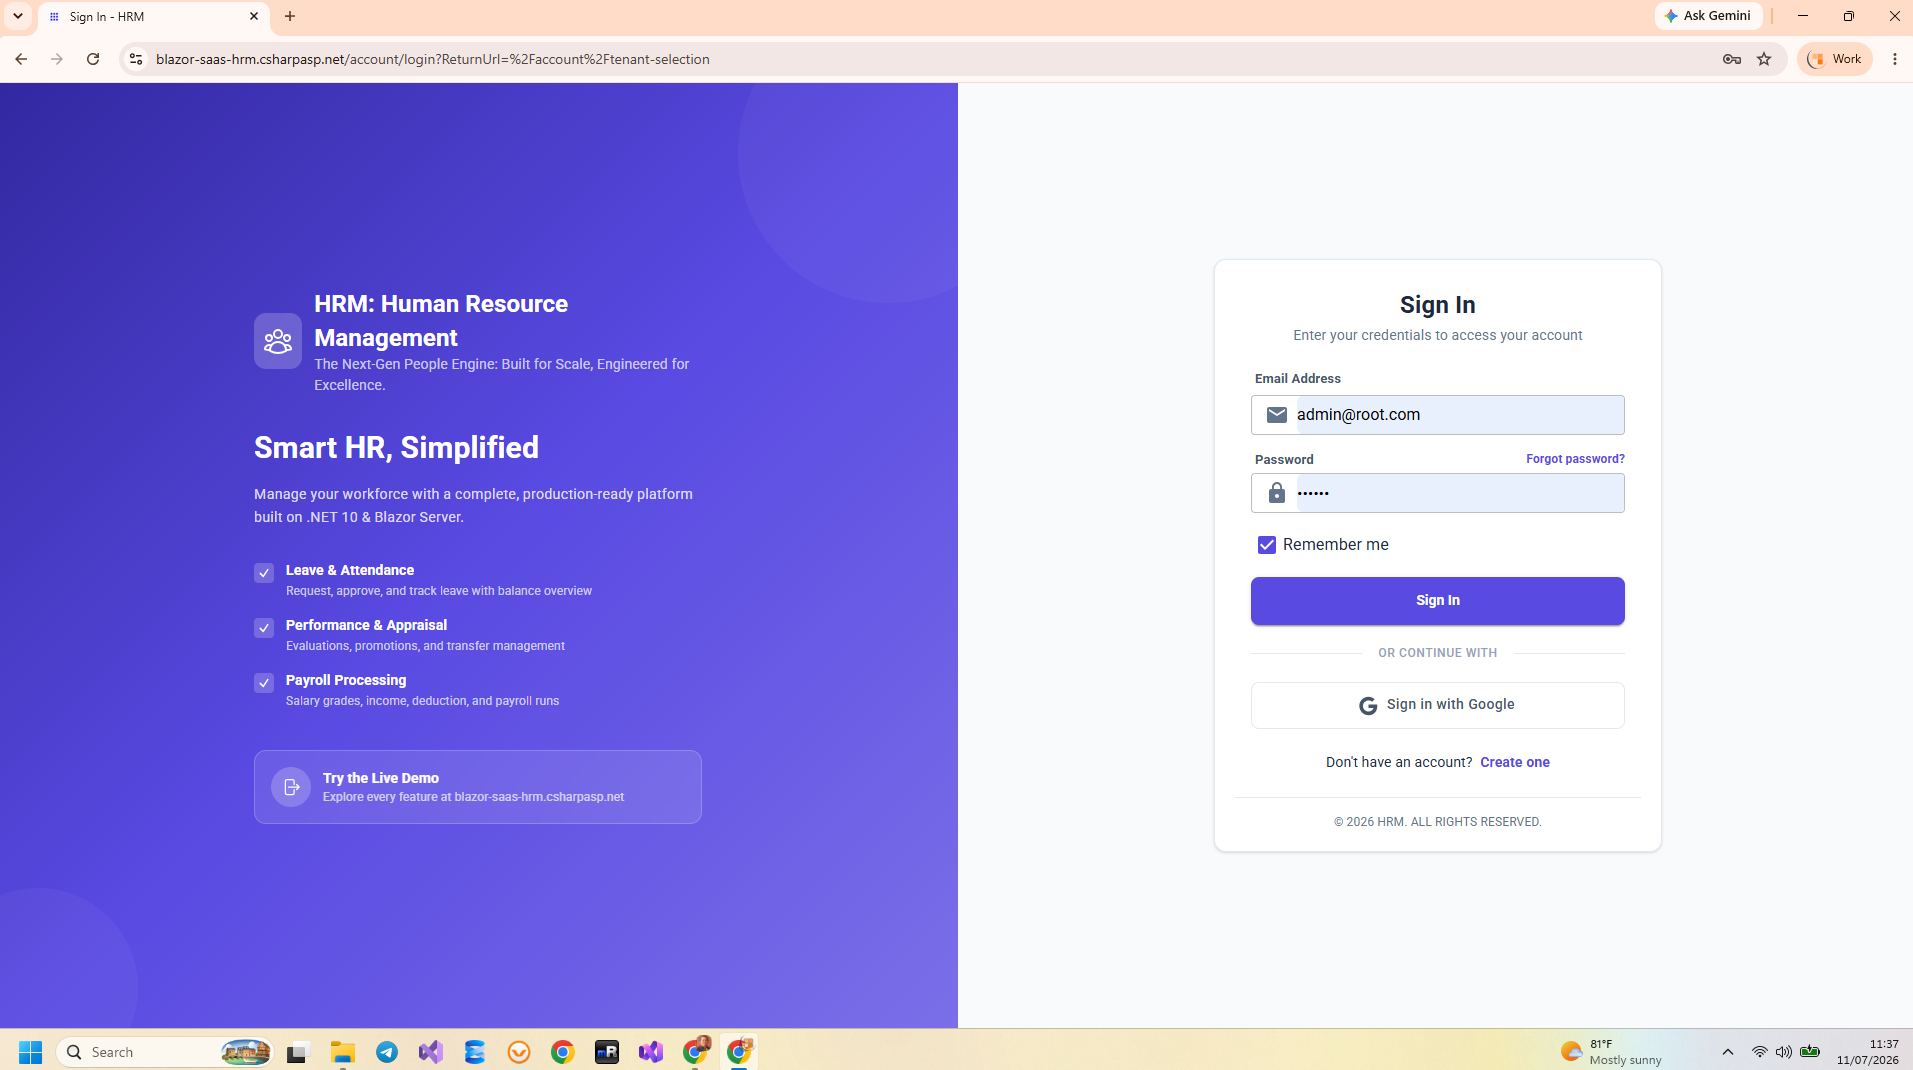This screenshot has height=1070, width=1913.
Task: Open the volume speaker tray icon
Action: pos(1784,1052)
